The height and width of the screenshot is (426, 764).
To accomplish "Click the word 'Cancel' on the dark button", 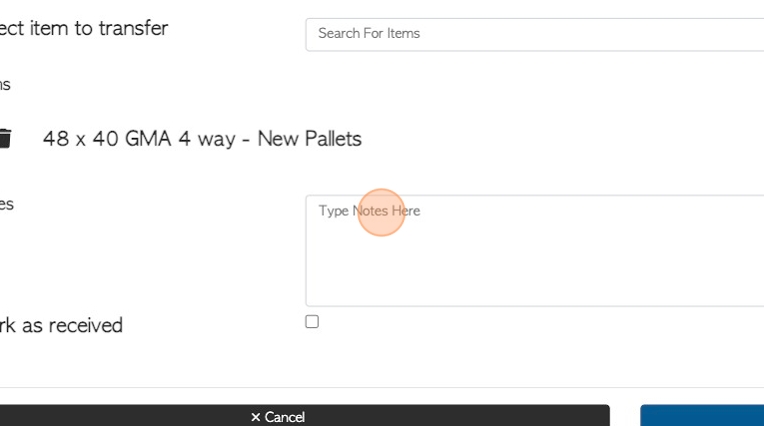I will pos(285,417).
